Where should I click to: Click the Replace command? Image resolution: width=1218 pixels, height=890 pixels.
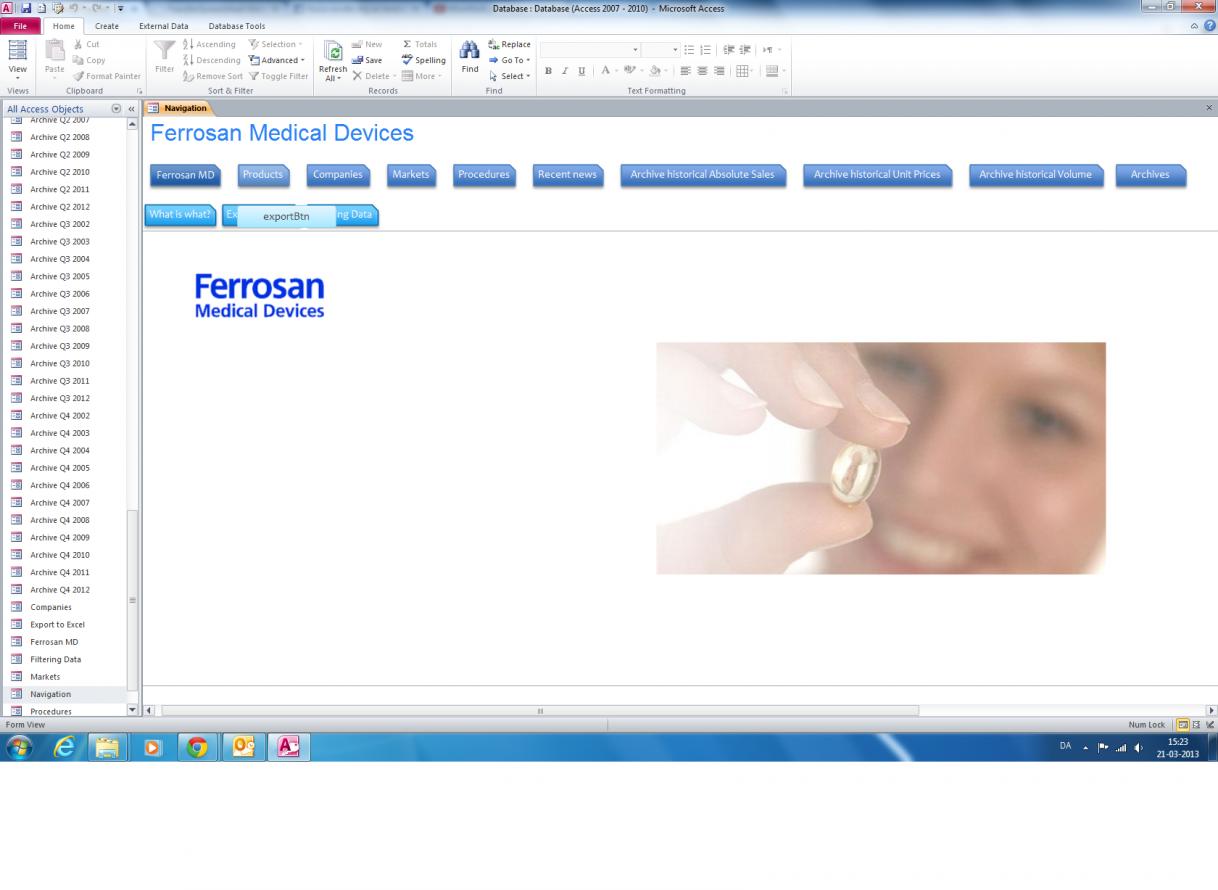coord(510,44)
